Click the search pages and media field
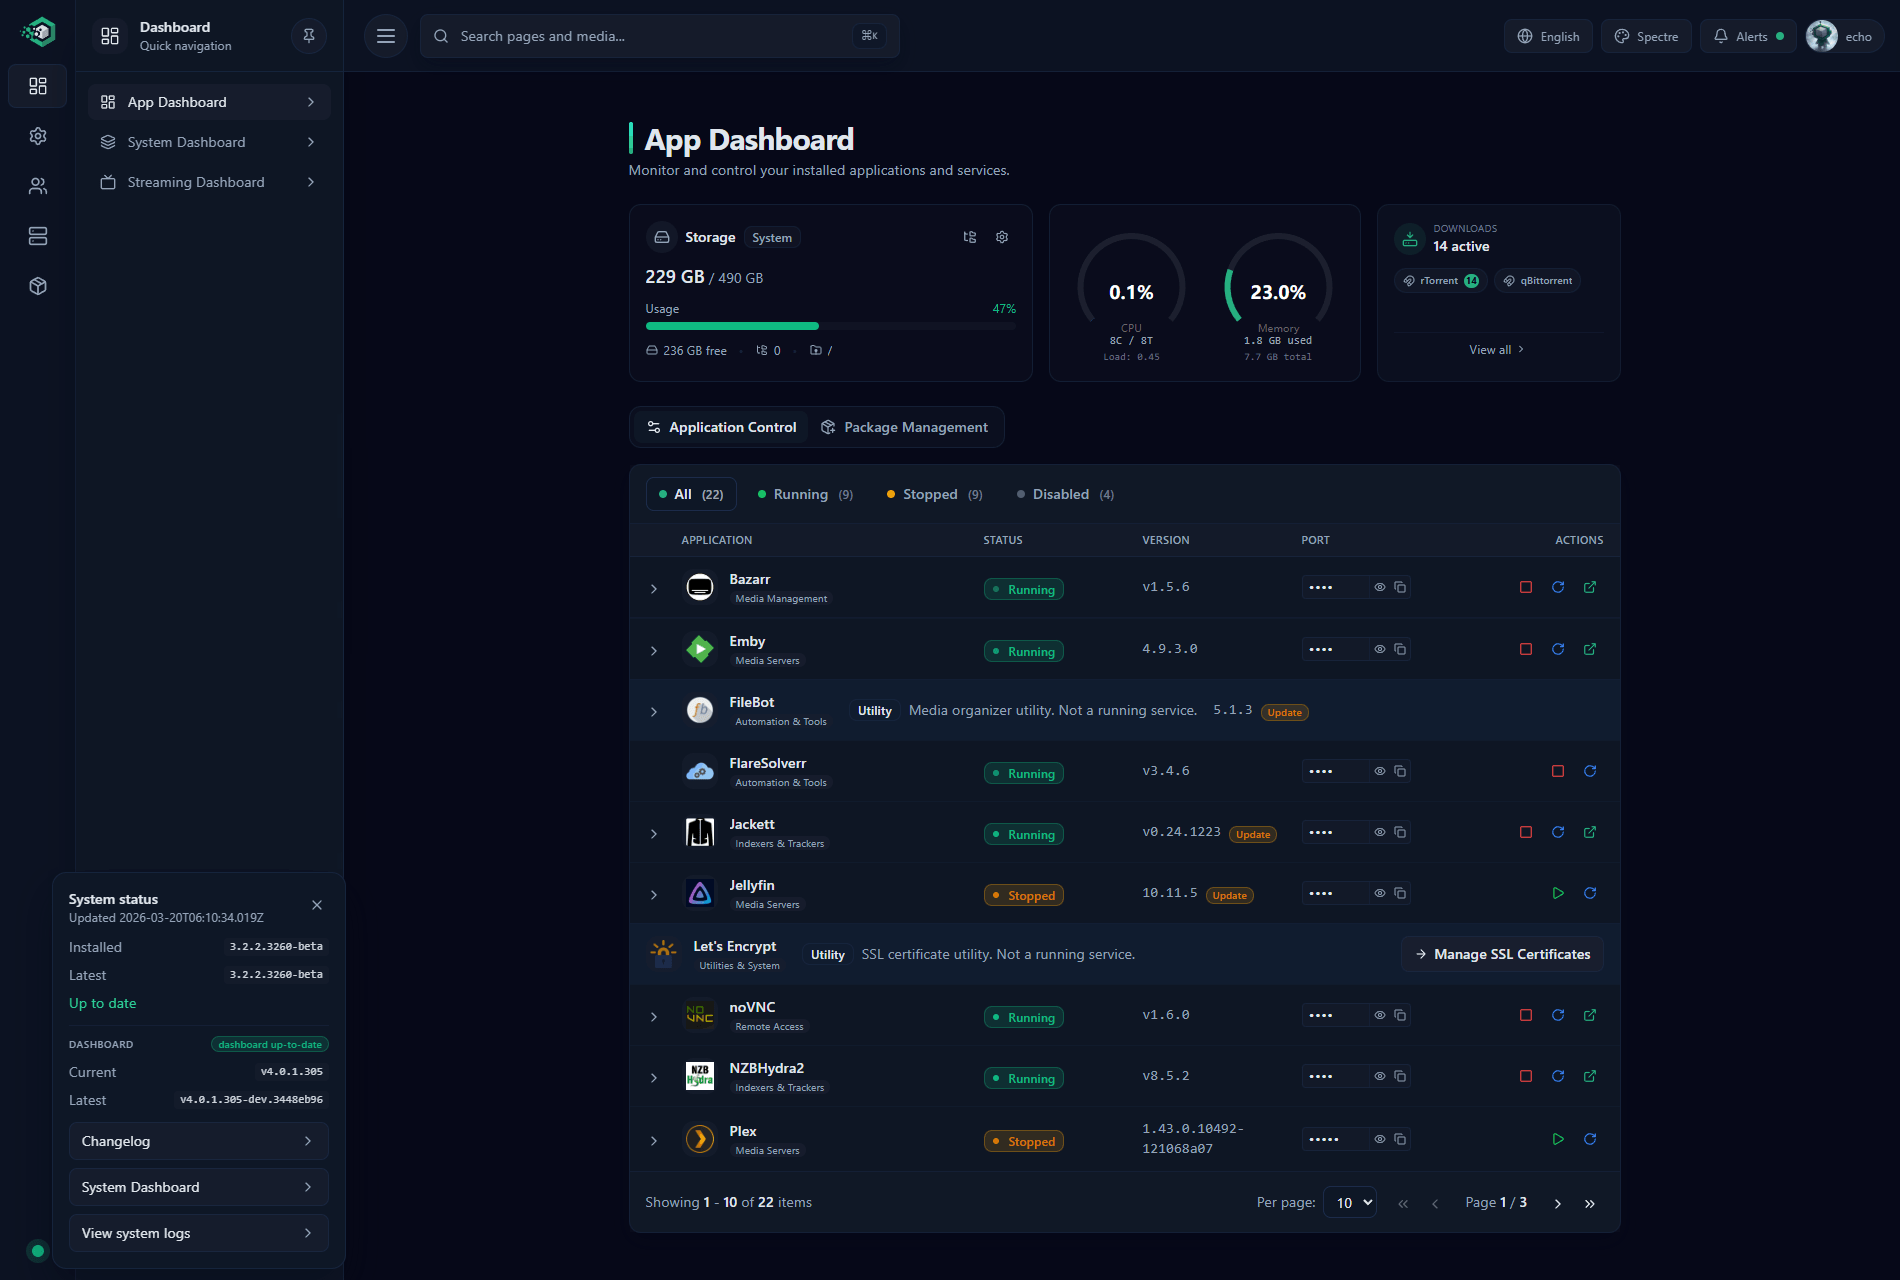This screenshot has height=1280, width=1900. click(660, 36)
